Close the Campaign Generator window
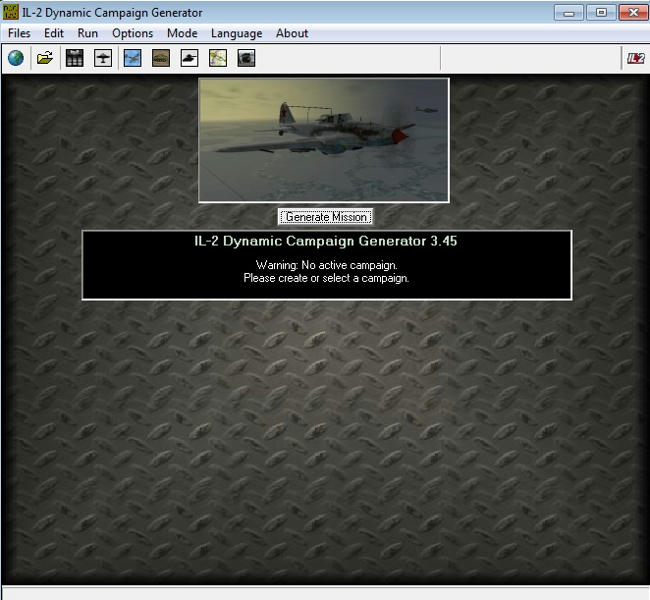The image size is (650, 600). pyautogui.click(x=633, y=13)
